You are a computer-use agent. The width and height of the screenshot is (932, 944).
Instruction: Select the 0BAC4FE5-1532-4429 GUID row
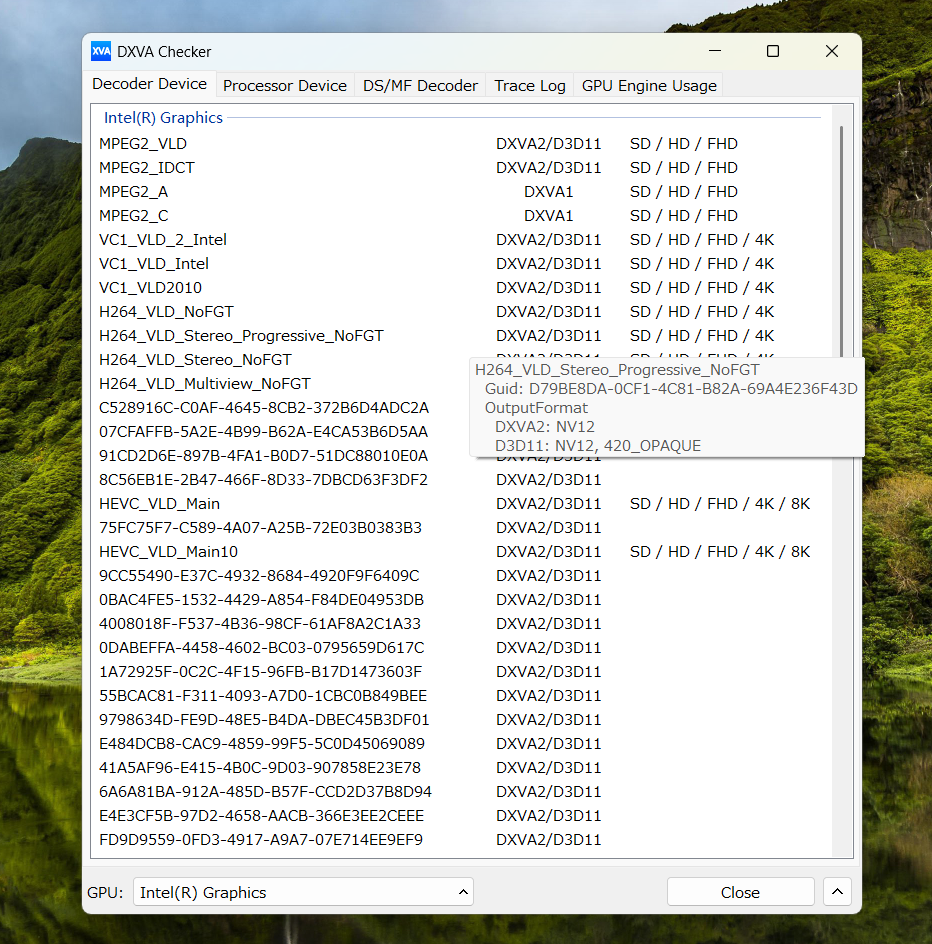pos(461,600)
